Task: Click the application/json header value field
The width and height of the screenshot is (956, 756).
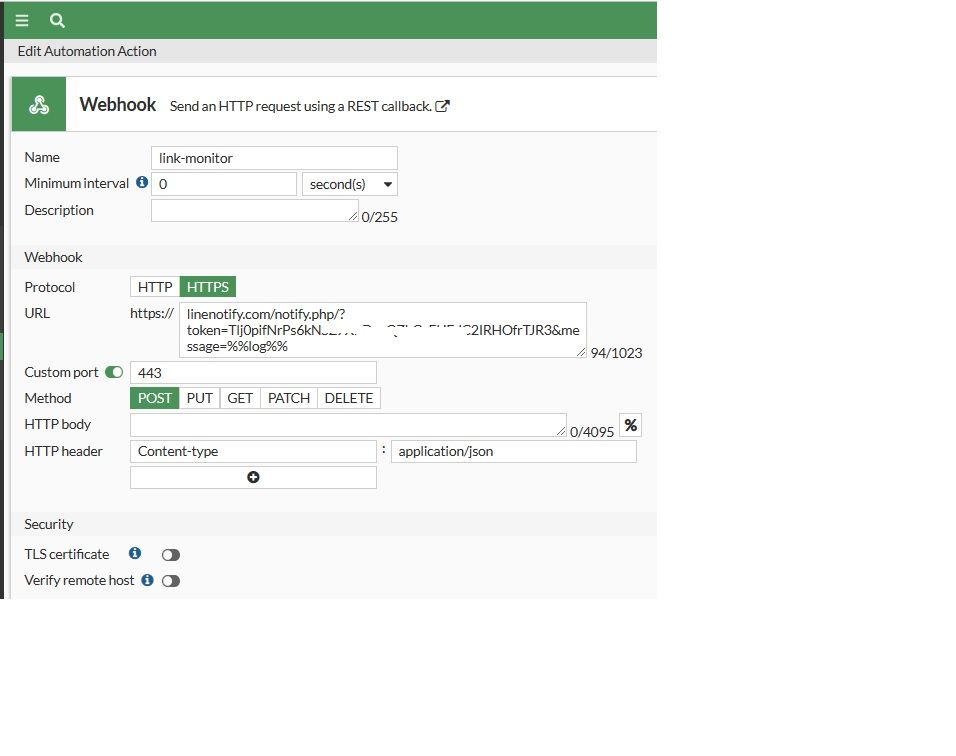Action: tap(514, 451)
